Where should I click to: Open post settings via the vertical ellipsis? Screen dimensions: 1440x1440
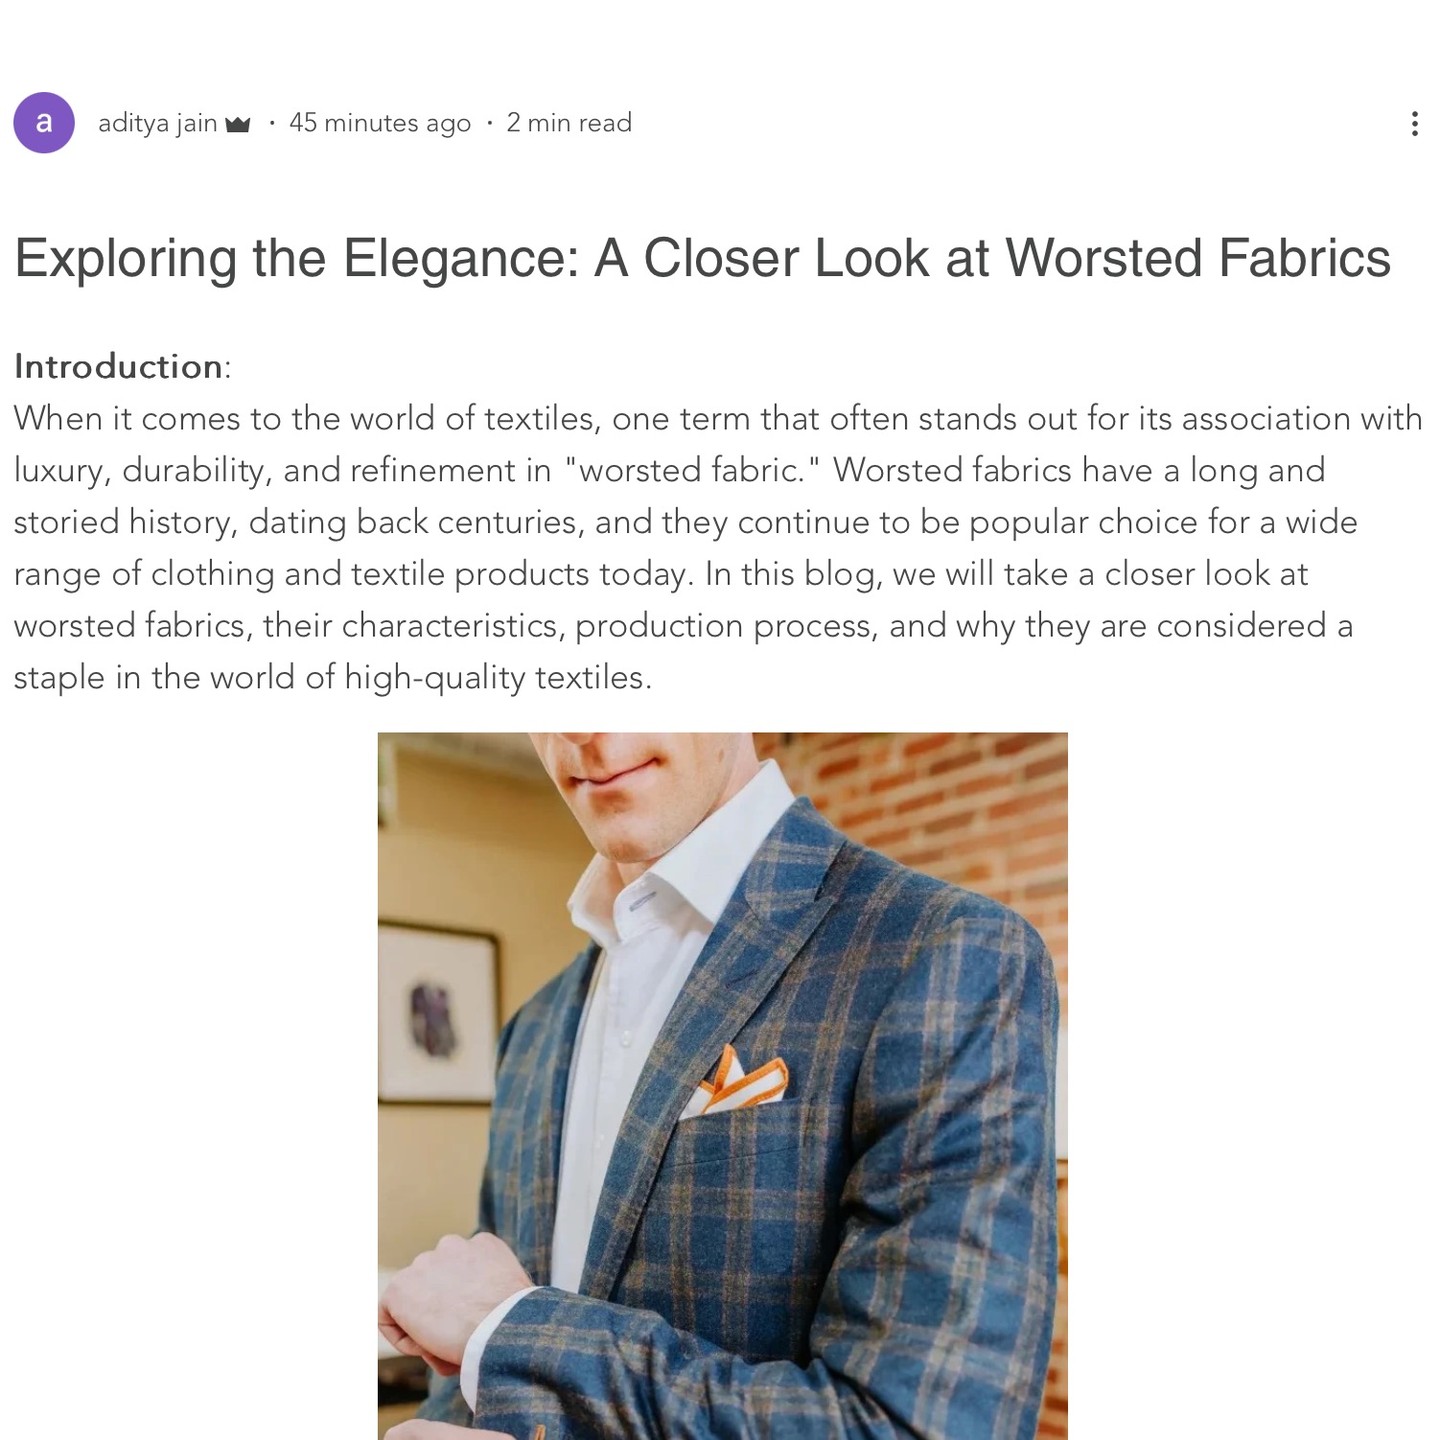[1415, 122]
